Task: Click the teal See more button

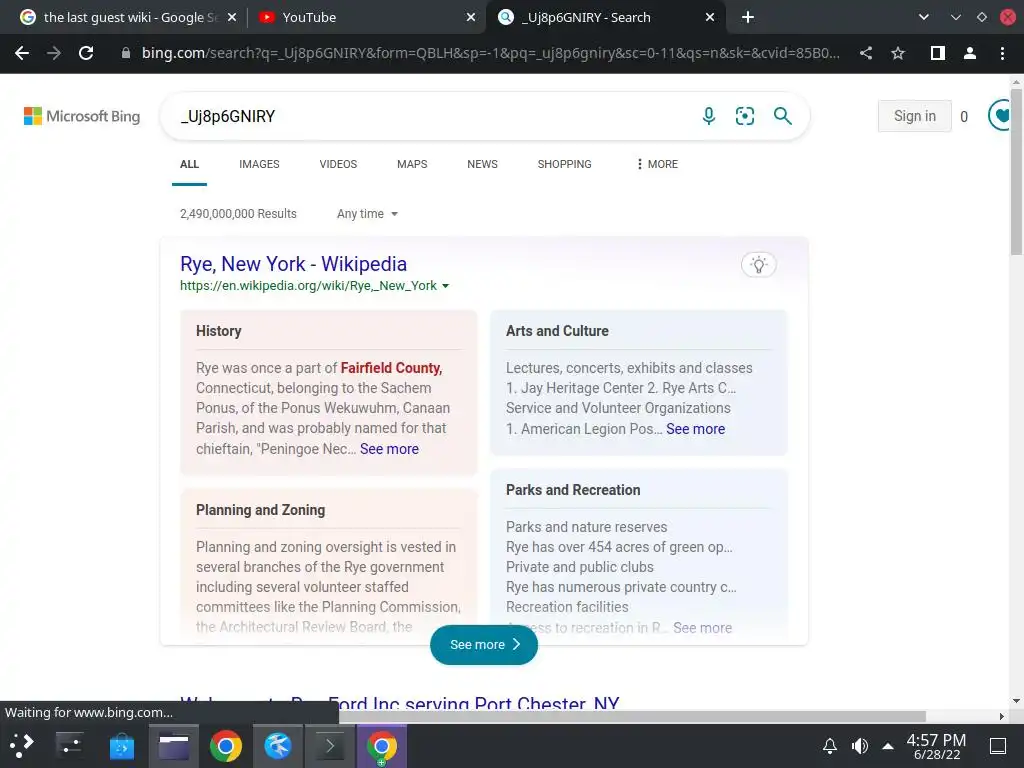Action: tap(483, 645)
